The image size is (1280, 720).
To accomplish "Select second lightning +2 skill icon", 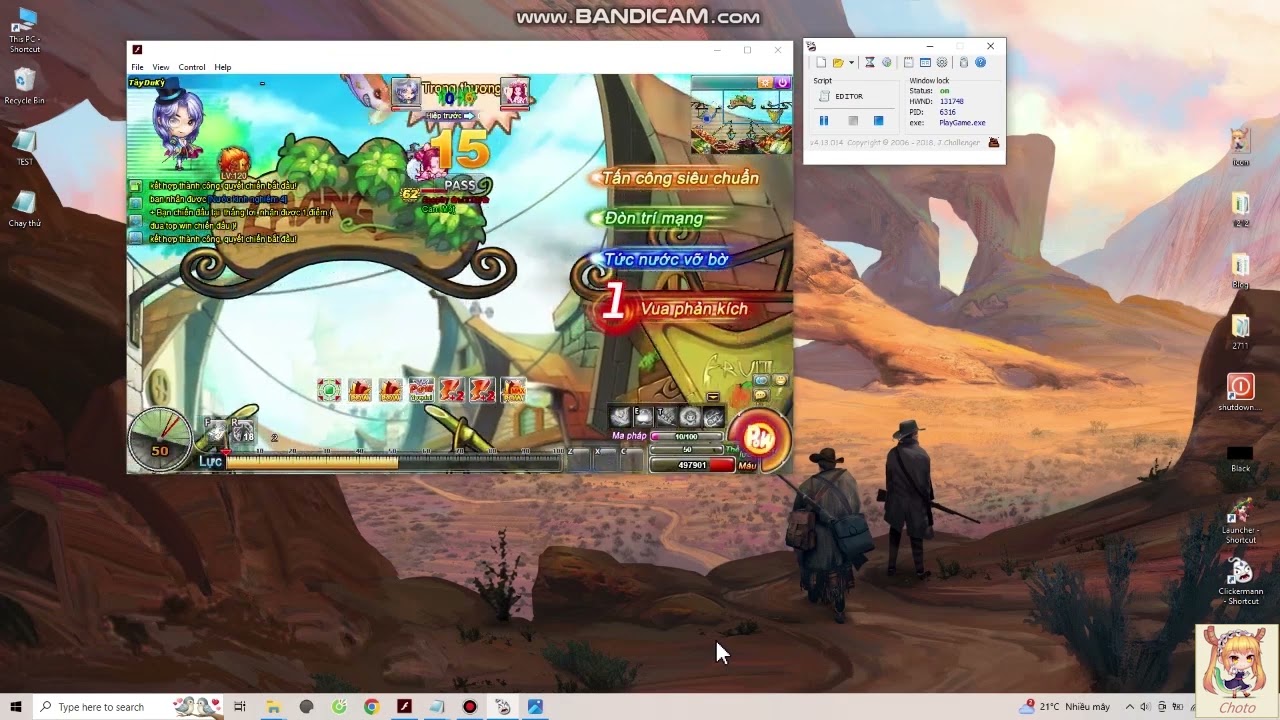I will tap(483, 390).
